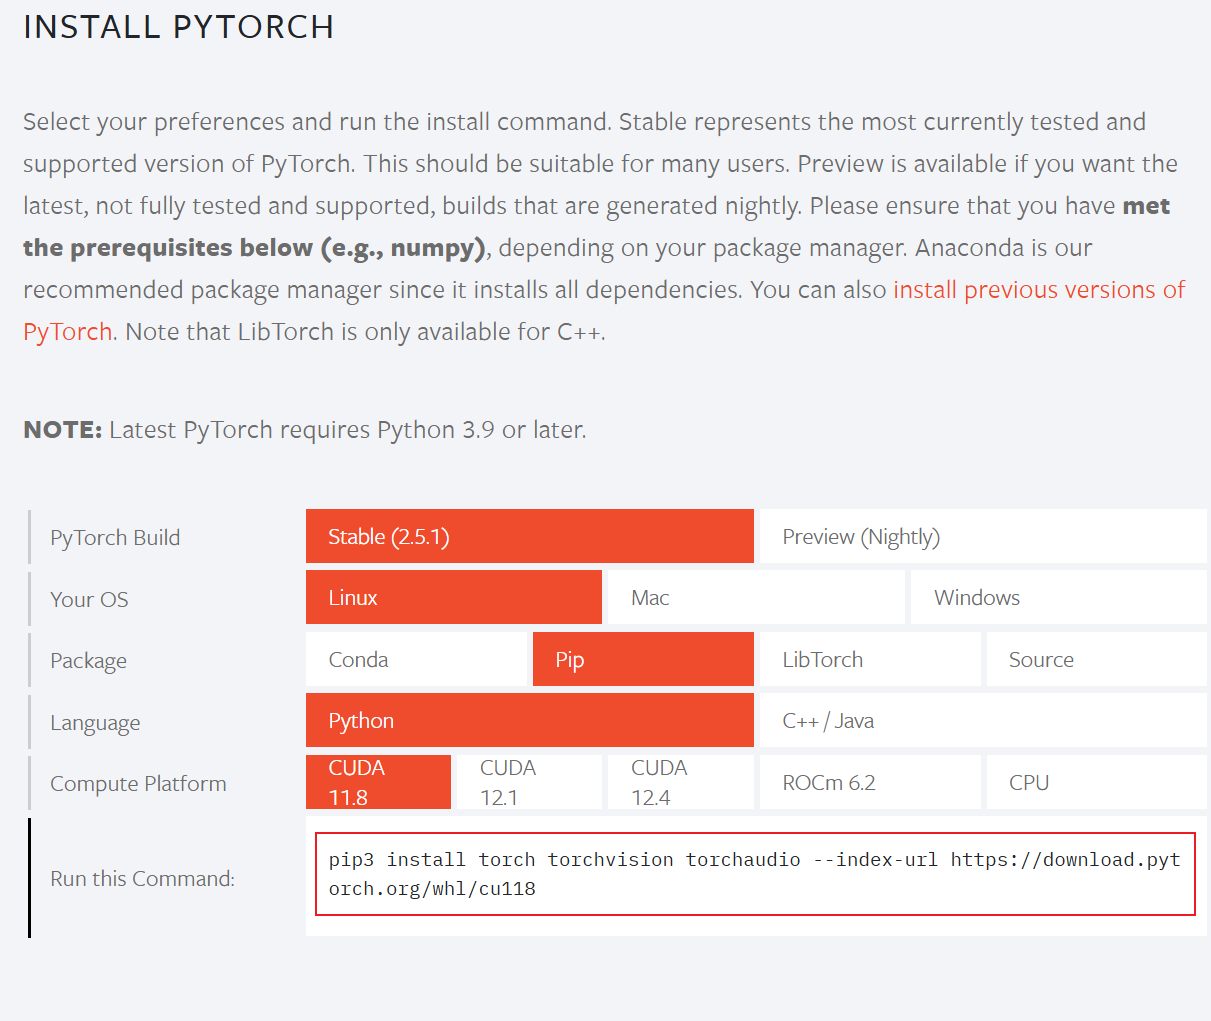Open the install previous versions of PyTorch link
1211x1021 pixels.
1038,289
